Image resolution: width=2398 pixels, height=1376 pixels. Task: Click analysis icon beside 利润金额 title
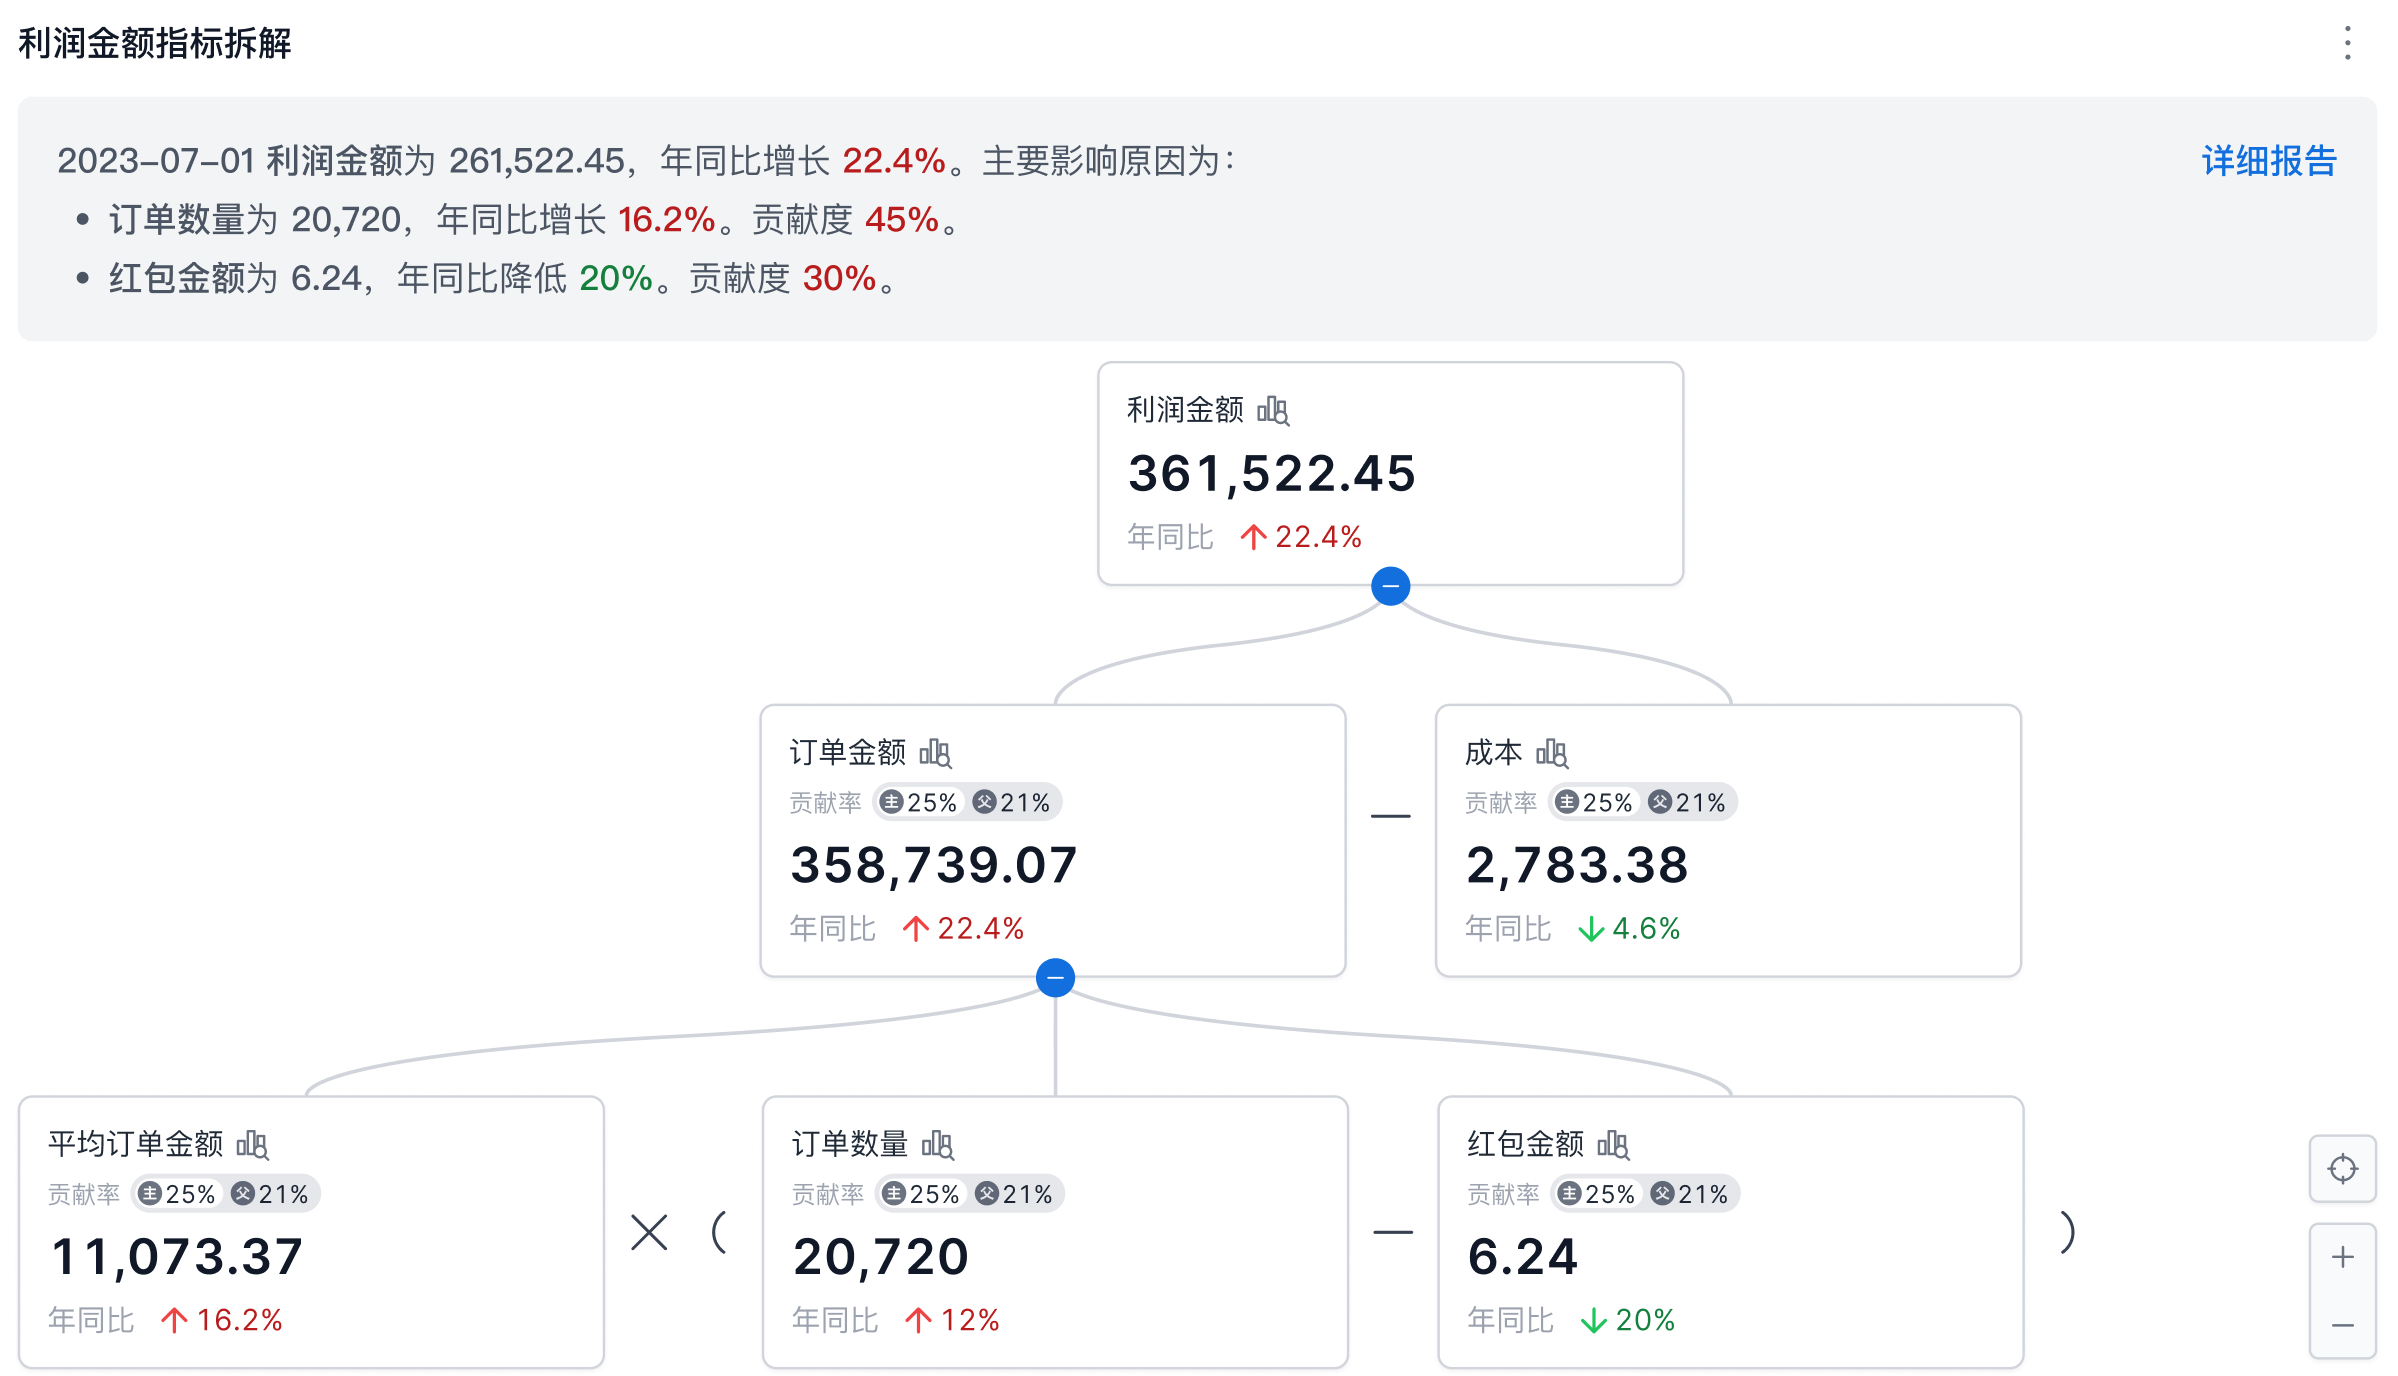point(1273,410)
